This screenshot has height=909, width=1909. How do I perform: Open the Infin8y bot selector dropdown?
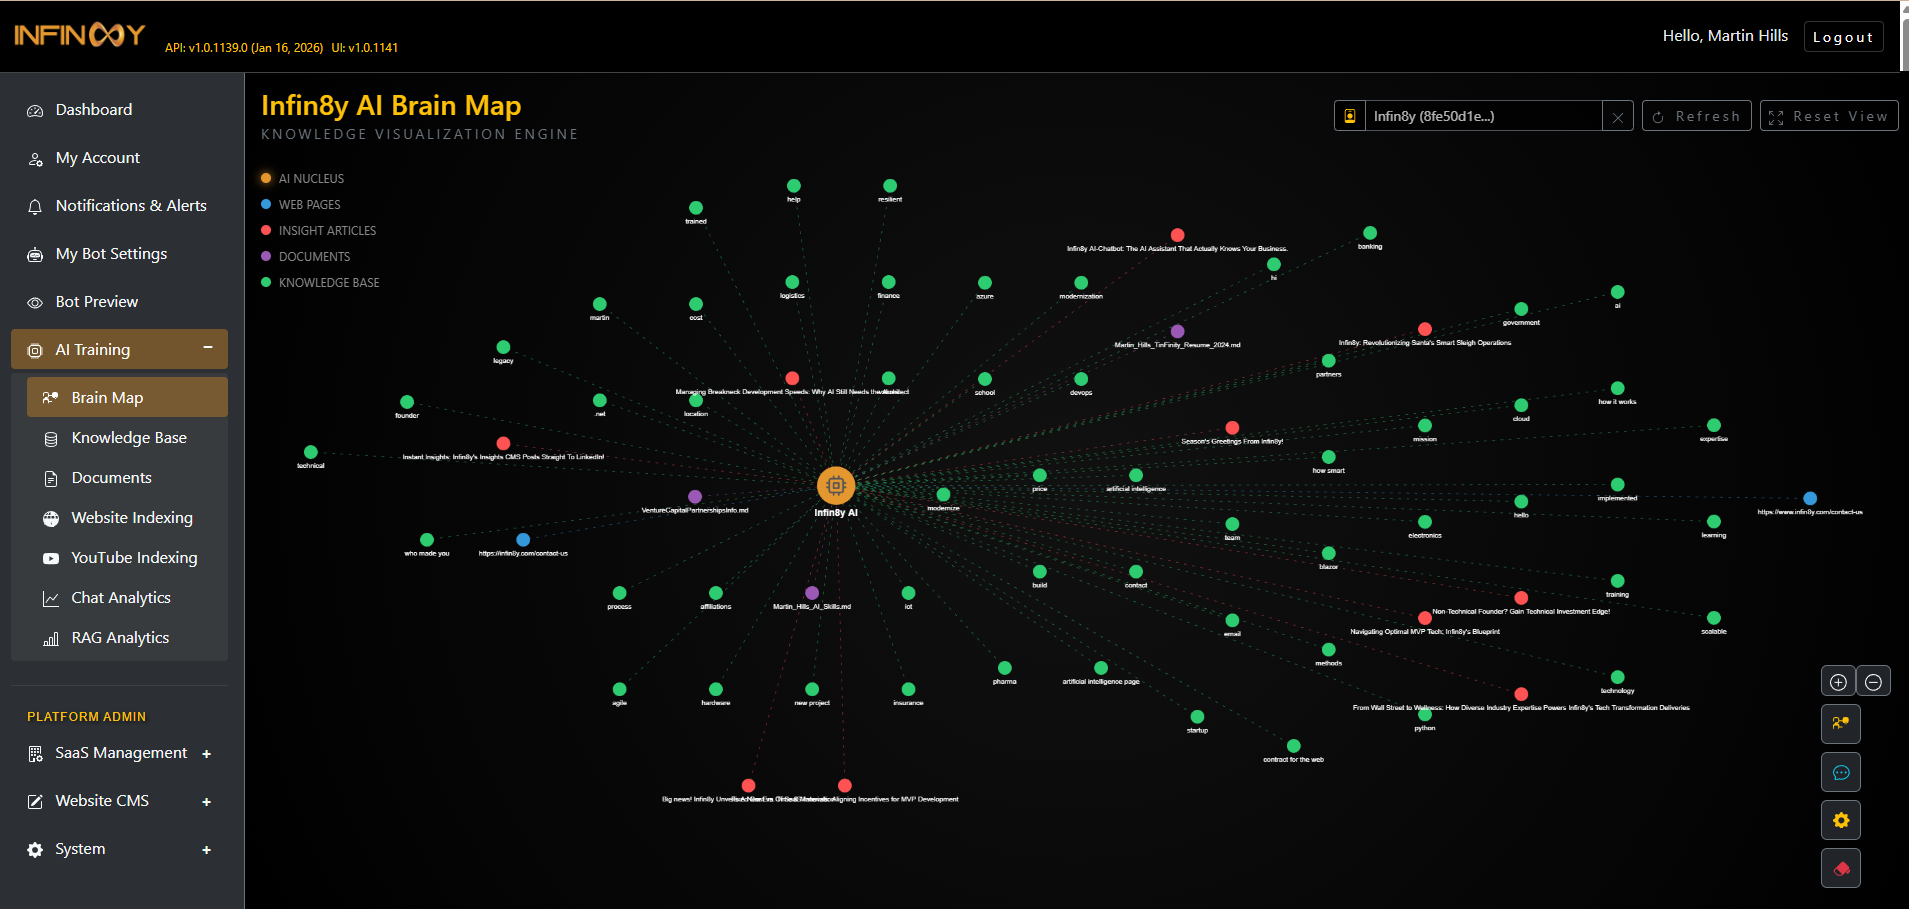1484,116
